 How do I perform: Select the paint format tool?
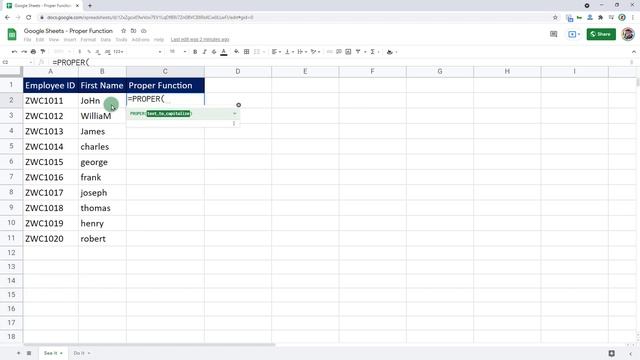tap(43, 52)
